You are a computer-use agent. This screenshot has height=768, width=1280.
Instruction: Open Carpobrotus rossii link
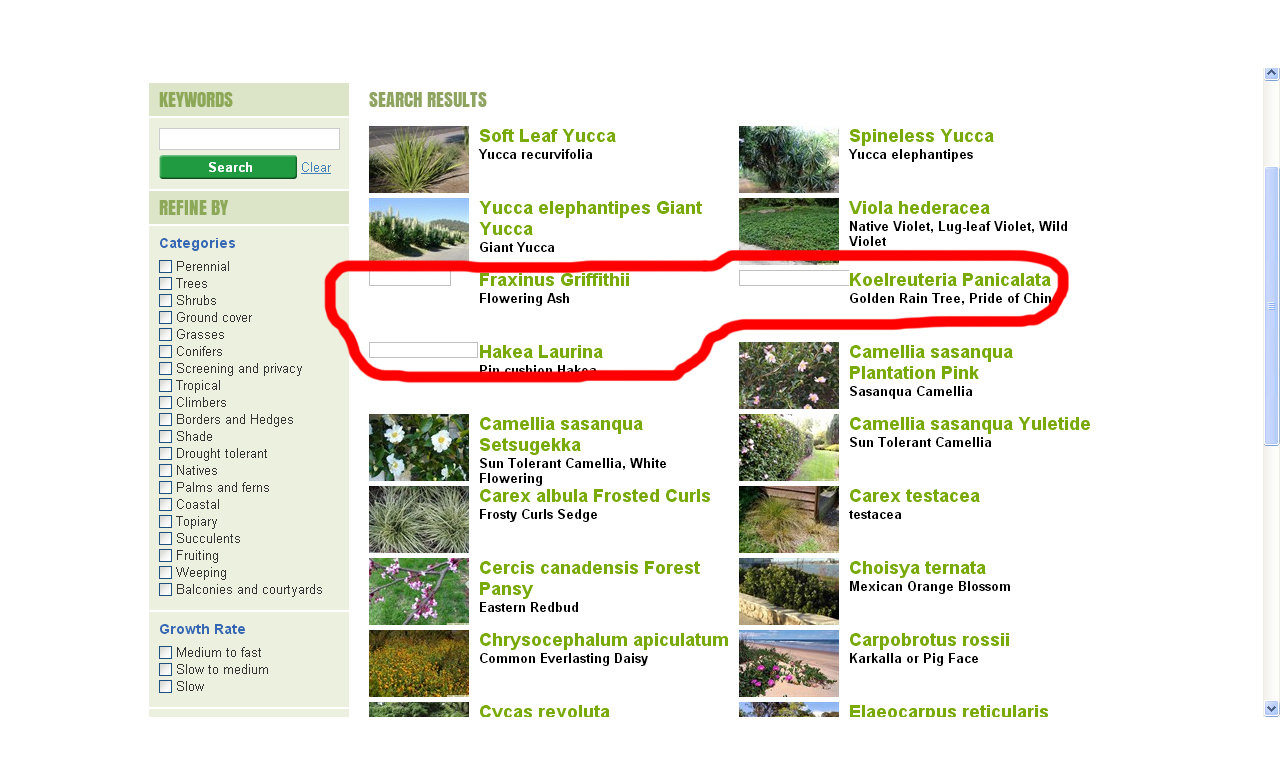(929, 640)
